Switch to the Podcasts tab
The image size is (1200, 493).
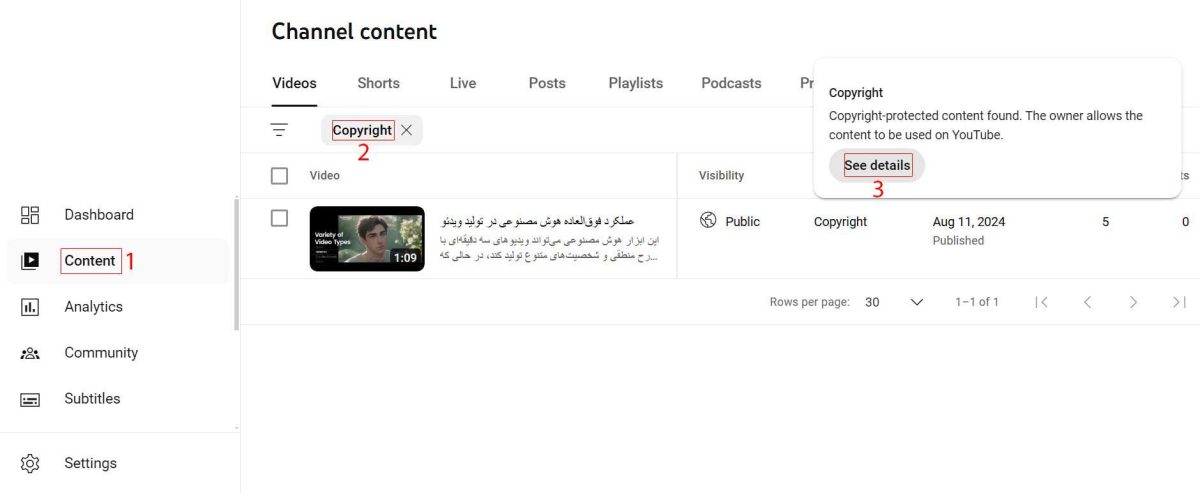[731, 83]
